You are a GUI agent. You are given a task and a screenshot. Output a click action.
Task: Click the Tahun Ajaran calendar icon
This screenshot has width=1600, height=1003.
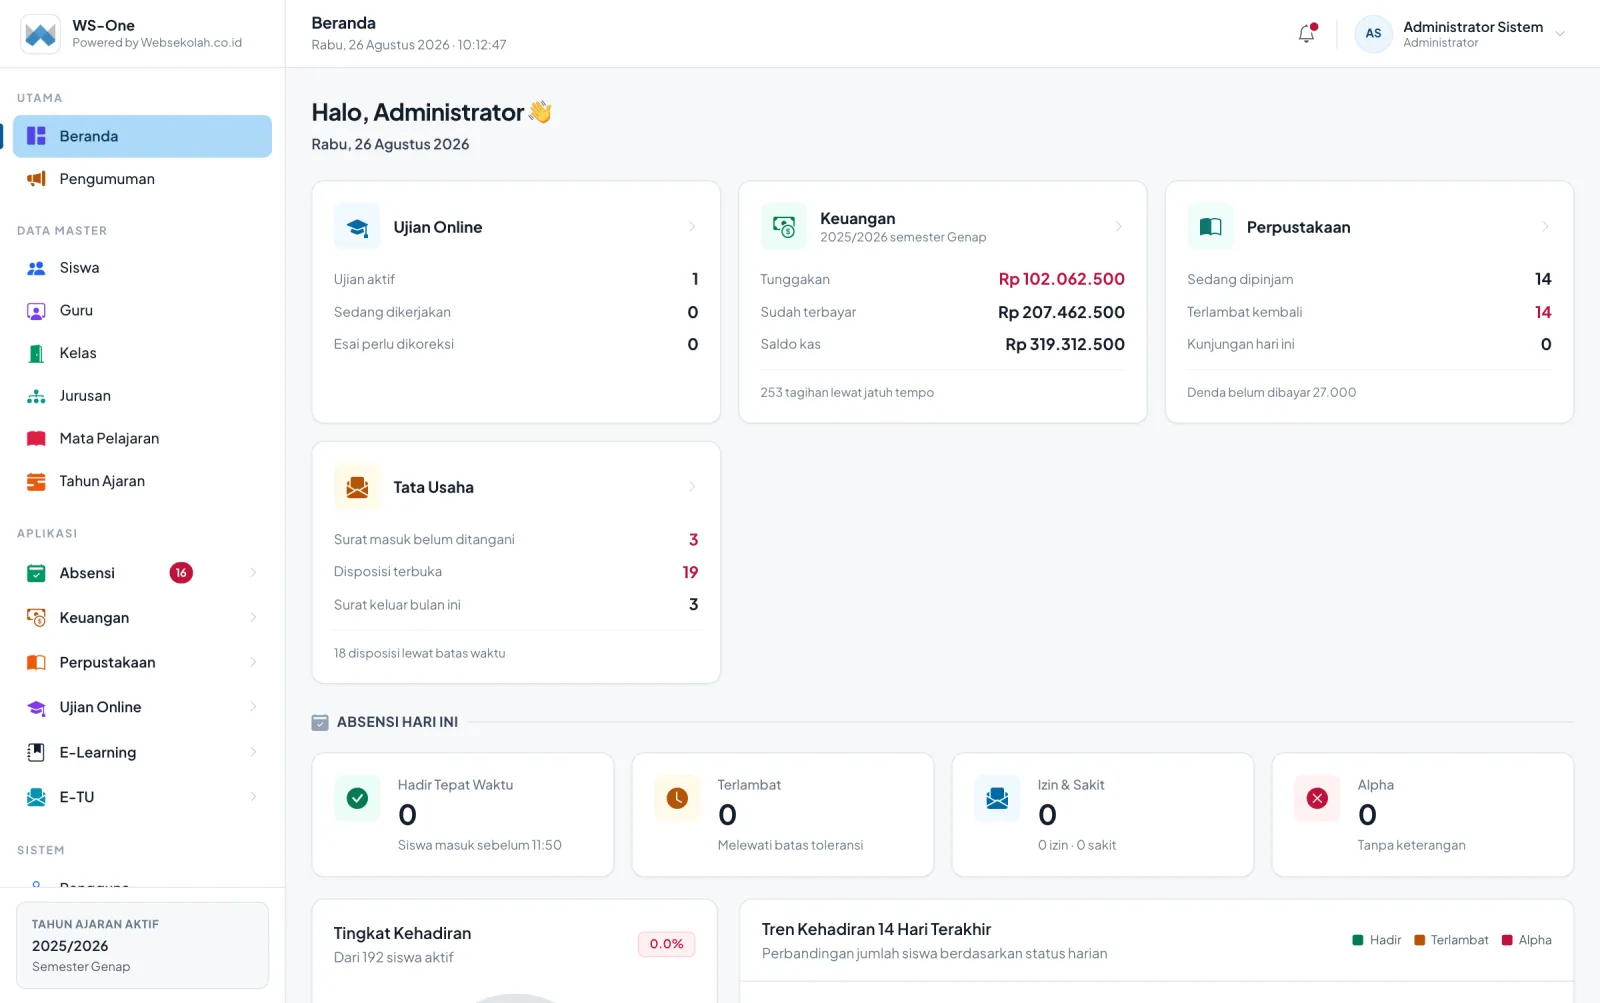(x=36, y=481)
